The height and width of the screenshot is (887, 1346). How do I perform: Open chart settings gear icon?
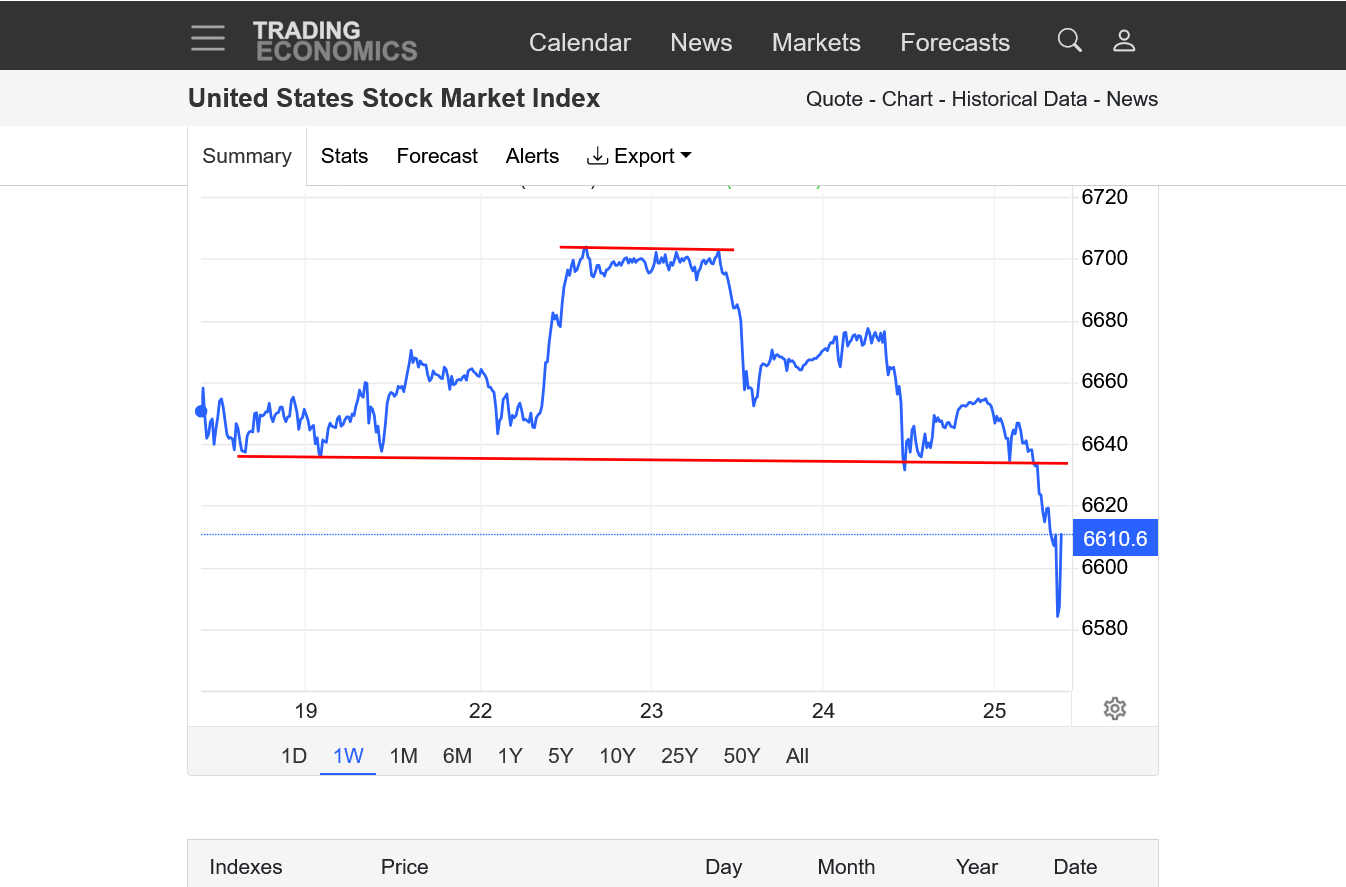[x=1115, y=709]
